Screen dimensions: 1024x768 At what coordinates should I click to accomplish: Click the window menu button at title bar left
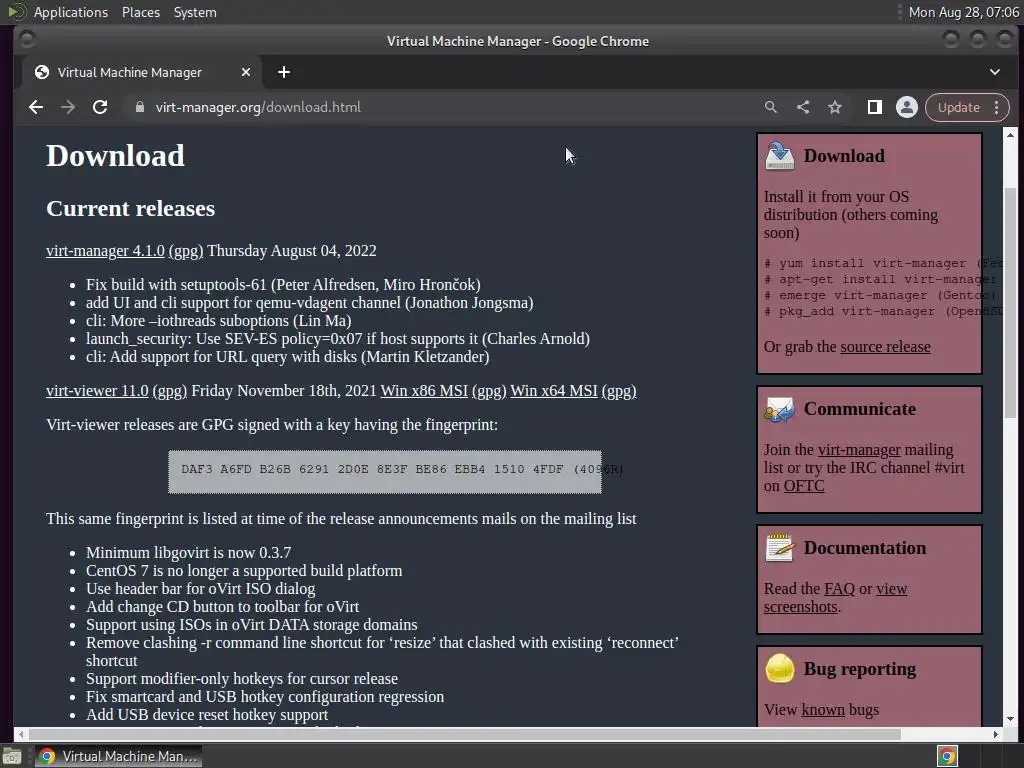pos(27,40)
